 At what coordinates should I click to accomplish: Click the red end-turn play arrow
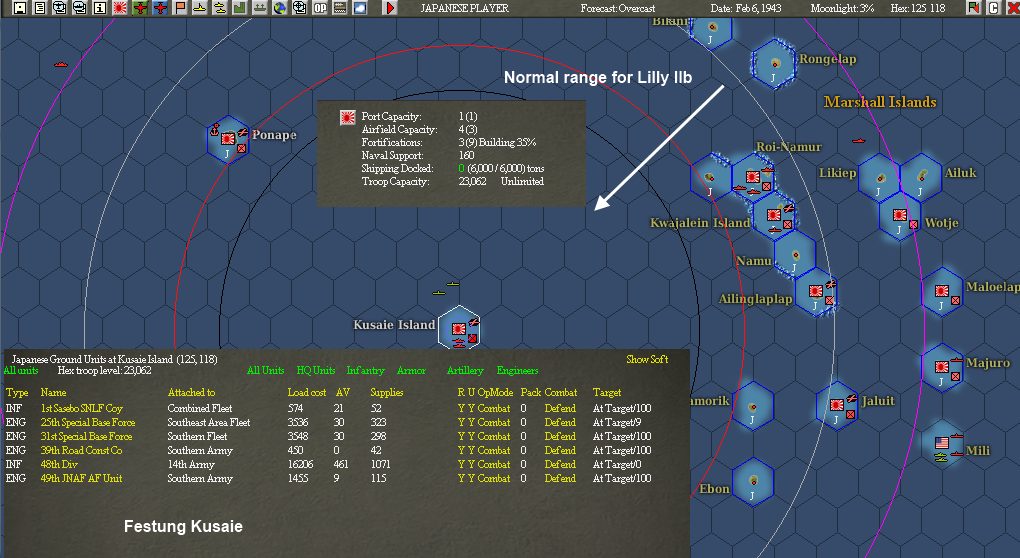point(390,8)
